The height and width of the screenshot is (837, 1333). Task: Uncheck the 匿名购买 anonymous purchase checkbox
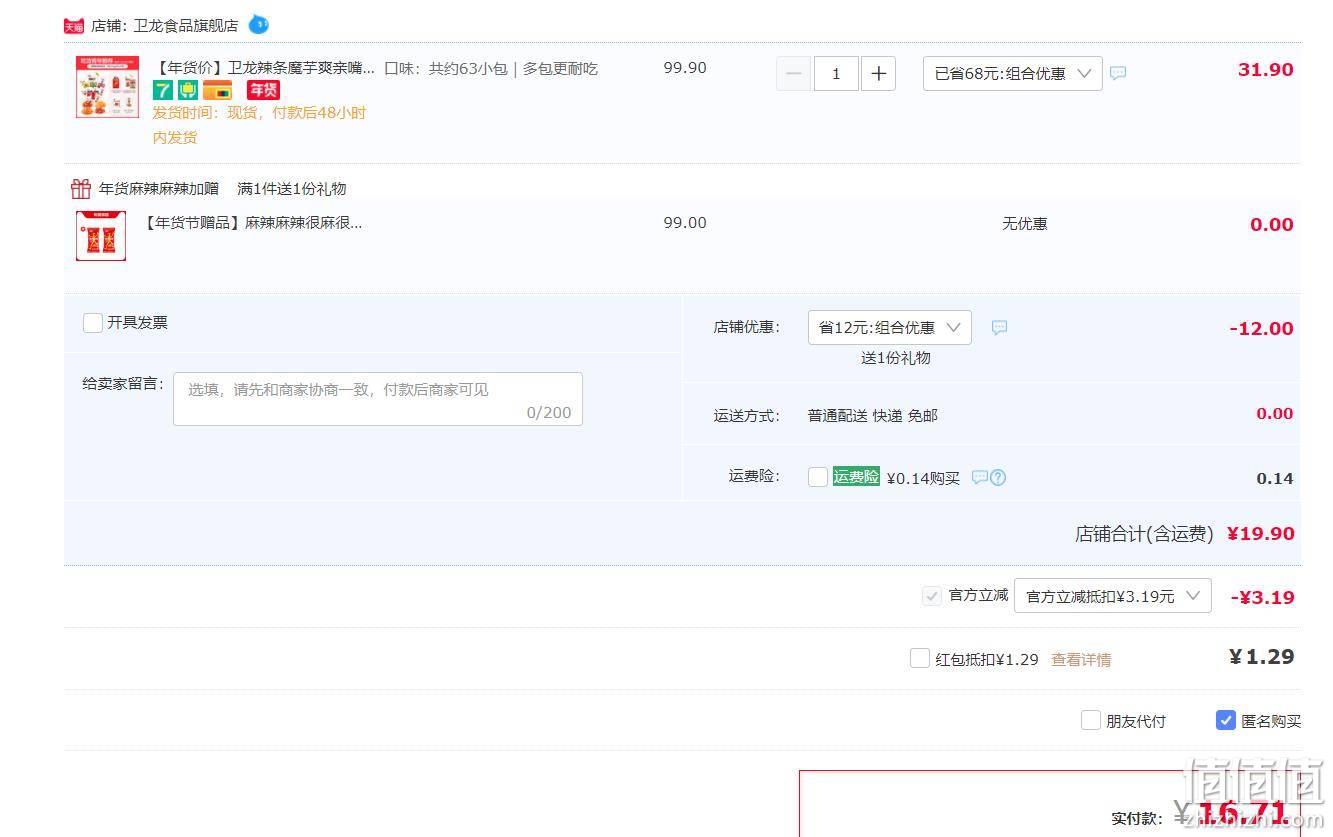1226,720
